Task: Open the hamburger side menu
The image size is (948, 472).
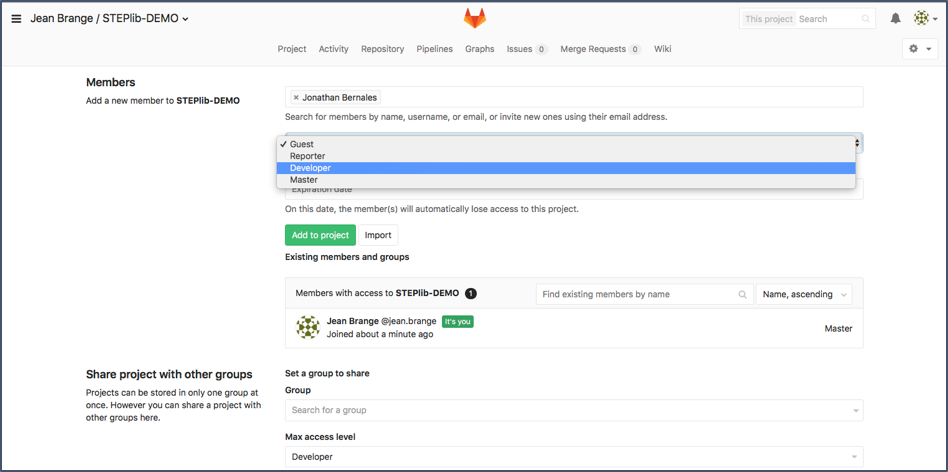Action: tap(16, 19)
